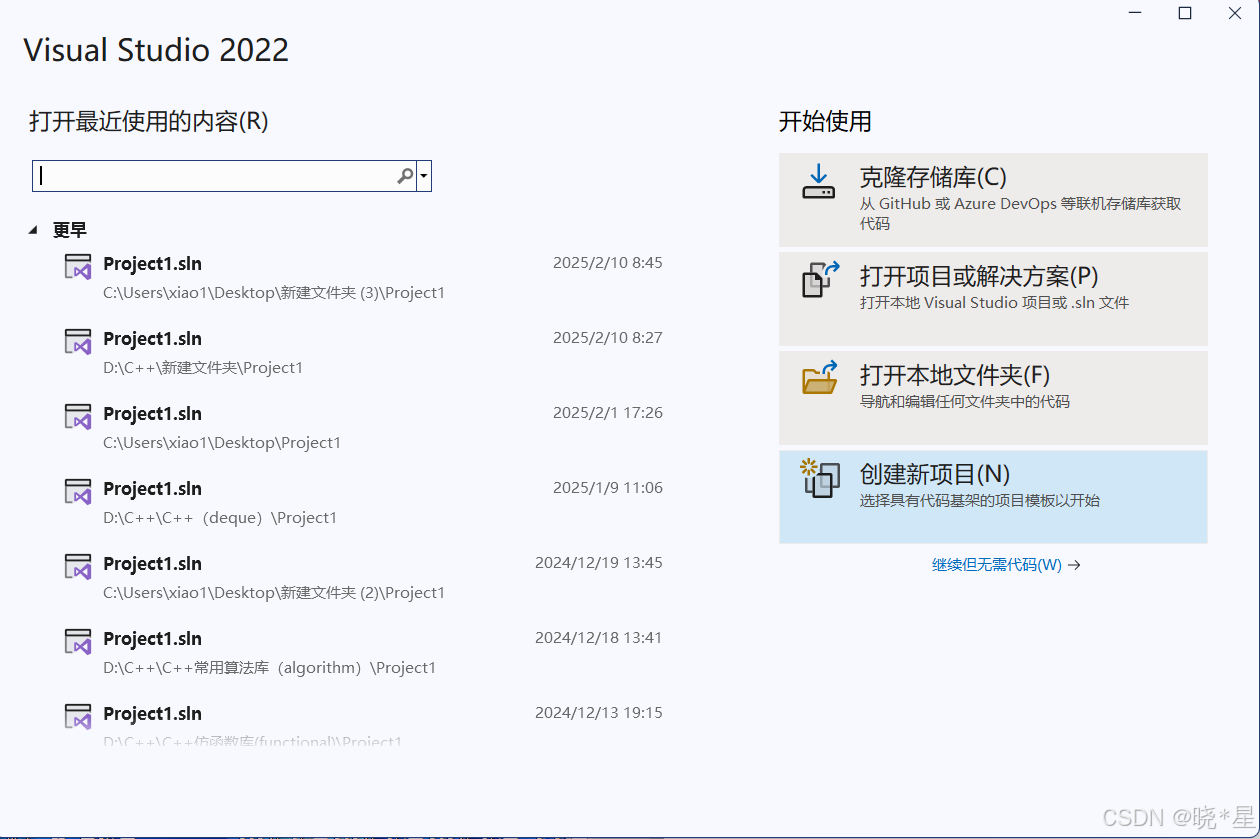This screenshot has height=839, width=1260.
Task: Click the 2025/2/10 8:45 timestamp
Action: tap(608, 263)
